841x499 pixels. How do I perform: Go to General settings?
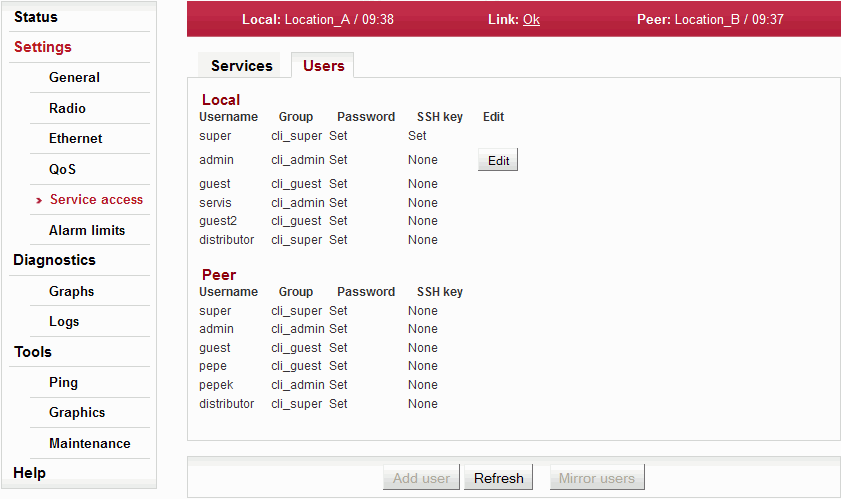74,77
